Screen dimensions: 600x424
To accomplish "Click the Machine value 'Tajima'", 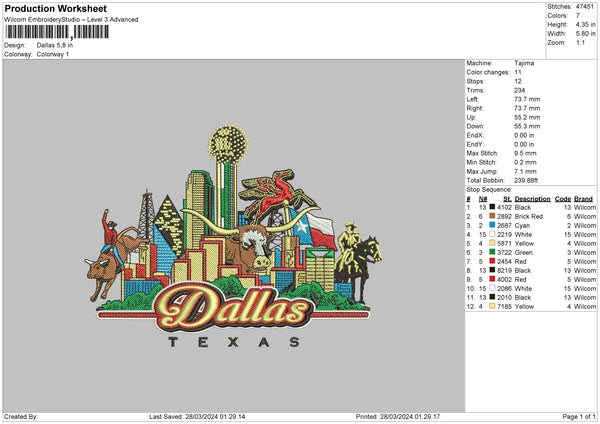I will coord(524,63).
